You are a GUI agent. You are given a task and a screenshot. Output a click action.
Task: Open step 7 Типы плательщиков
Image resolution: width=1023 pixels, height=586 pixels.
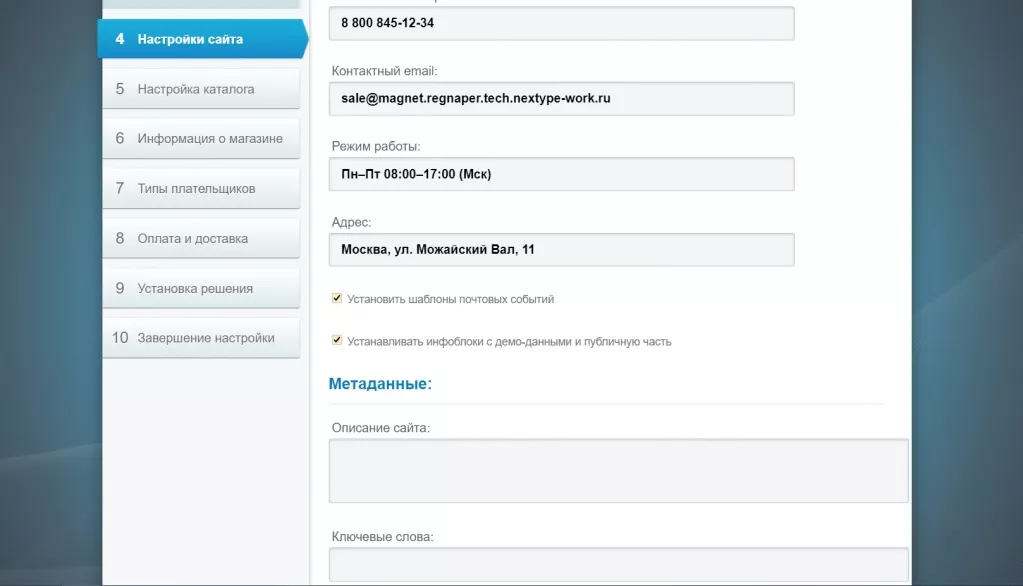click(x=201, y=189)
